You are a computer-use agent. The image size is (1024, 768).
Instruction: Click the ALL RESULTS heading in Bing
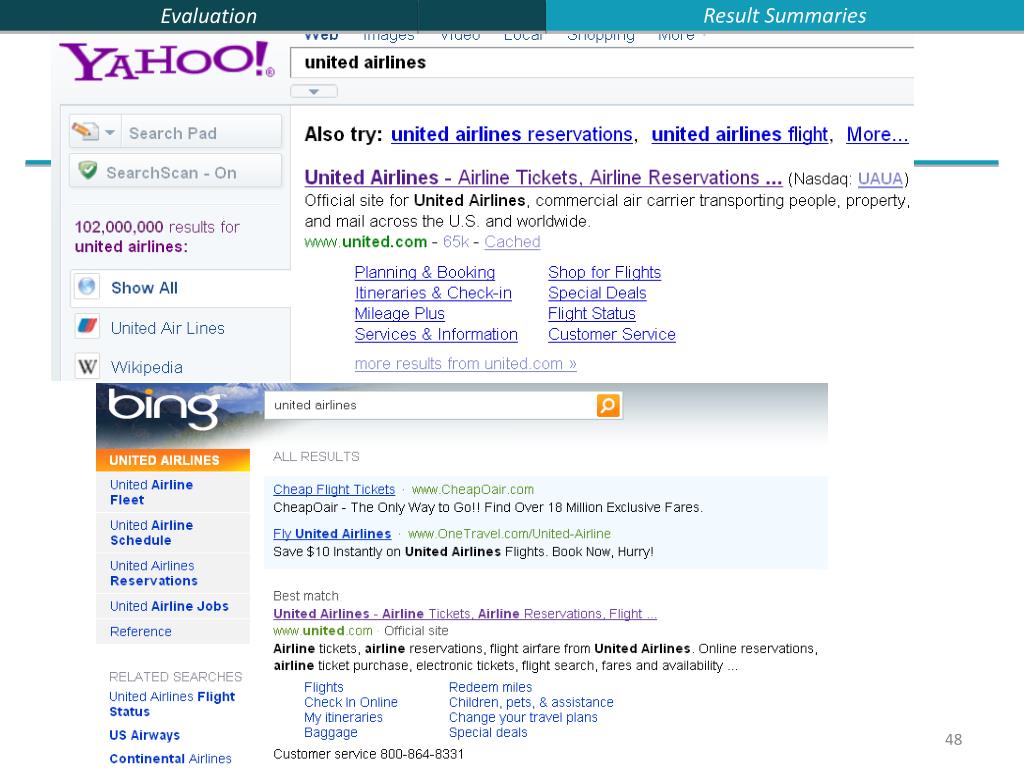pos(316,456)
